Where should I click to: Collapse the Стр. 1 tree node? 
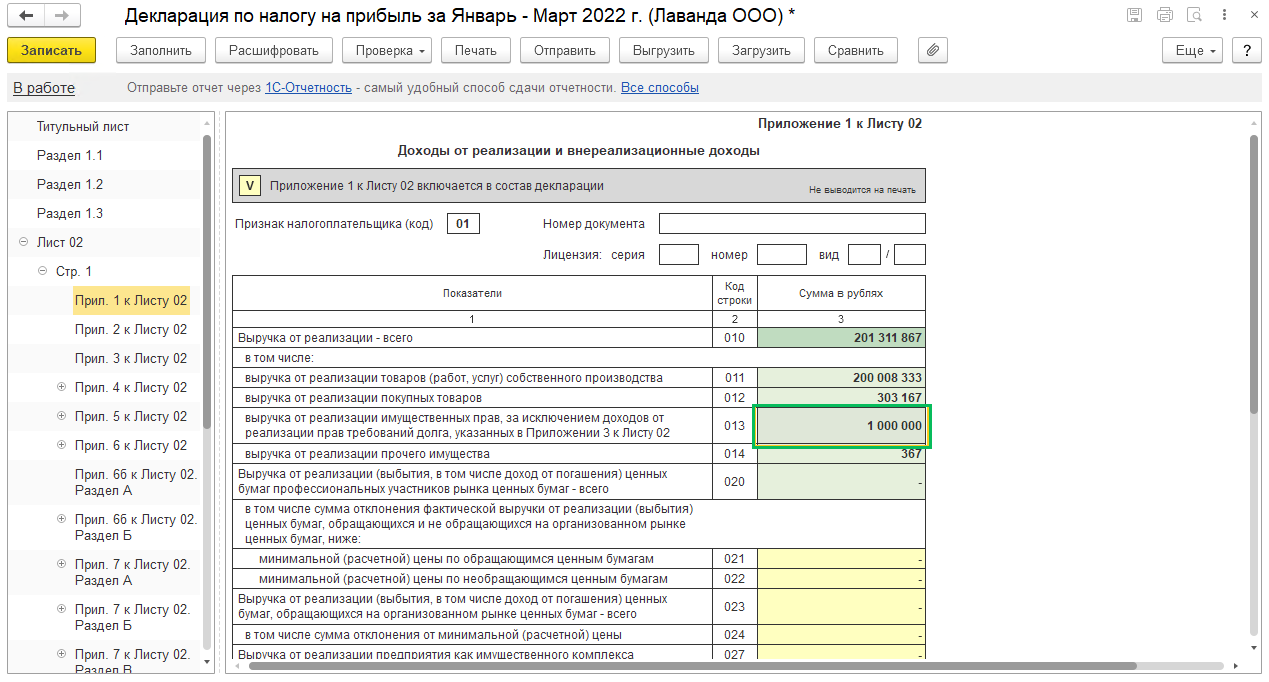coord(42,272)
